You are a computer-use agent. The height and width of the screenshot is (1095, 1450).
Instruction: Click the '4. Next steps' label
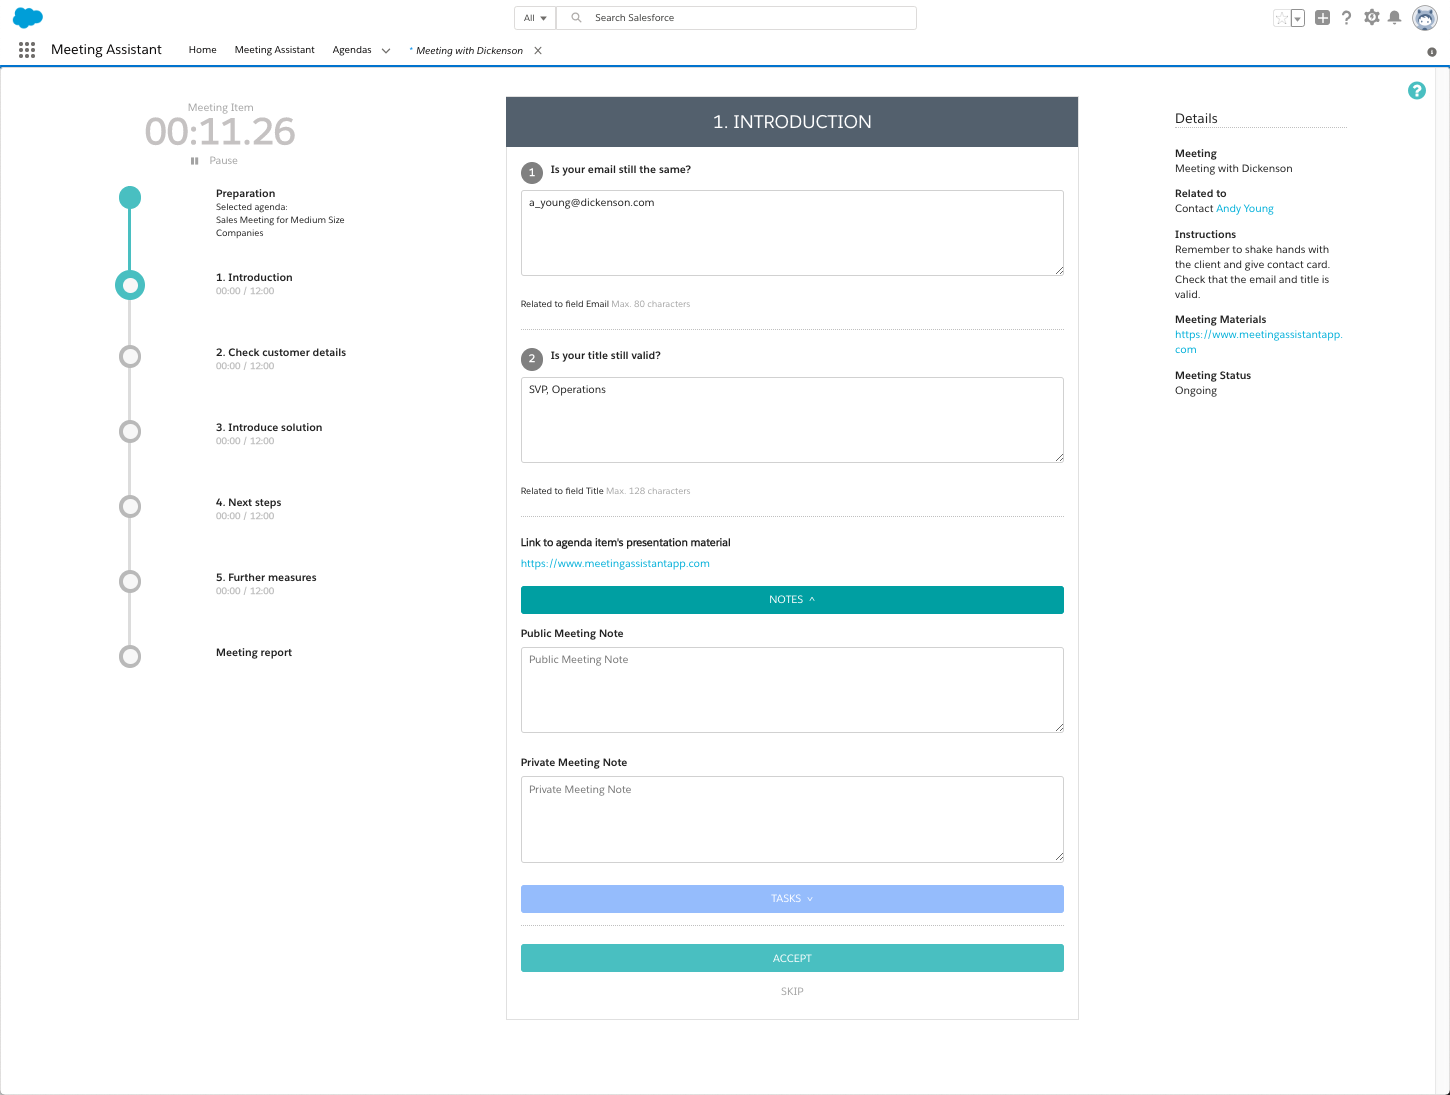249,503
